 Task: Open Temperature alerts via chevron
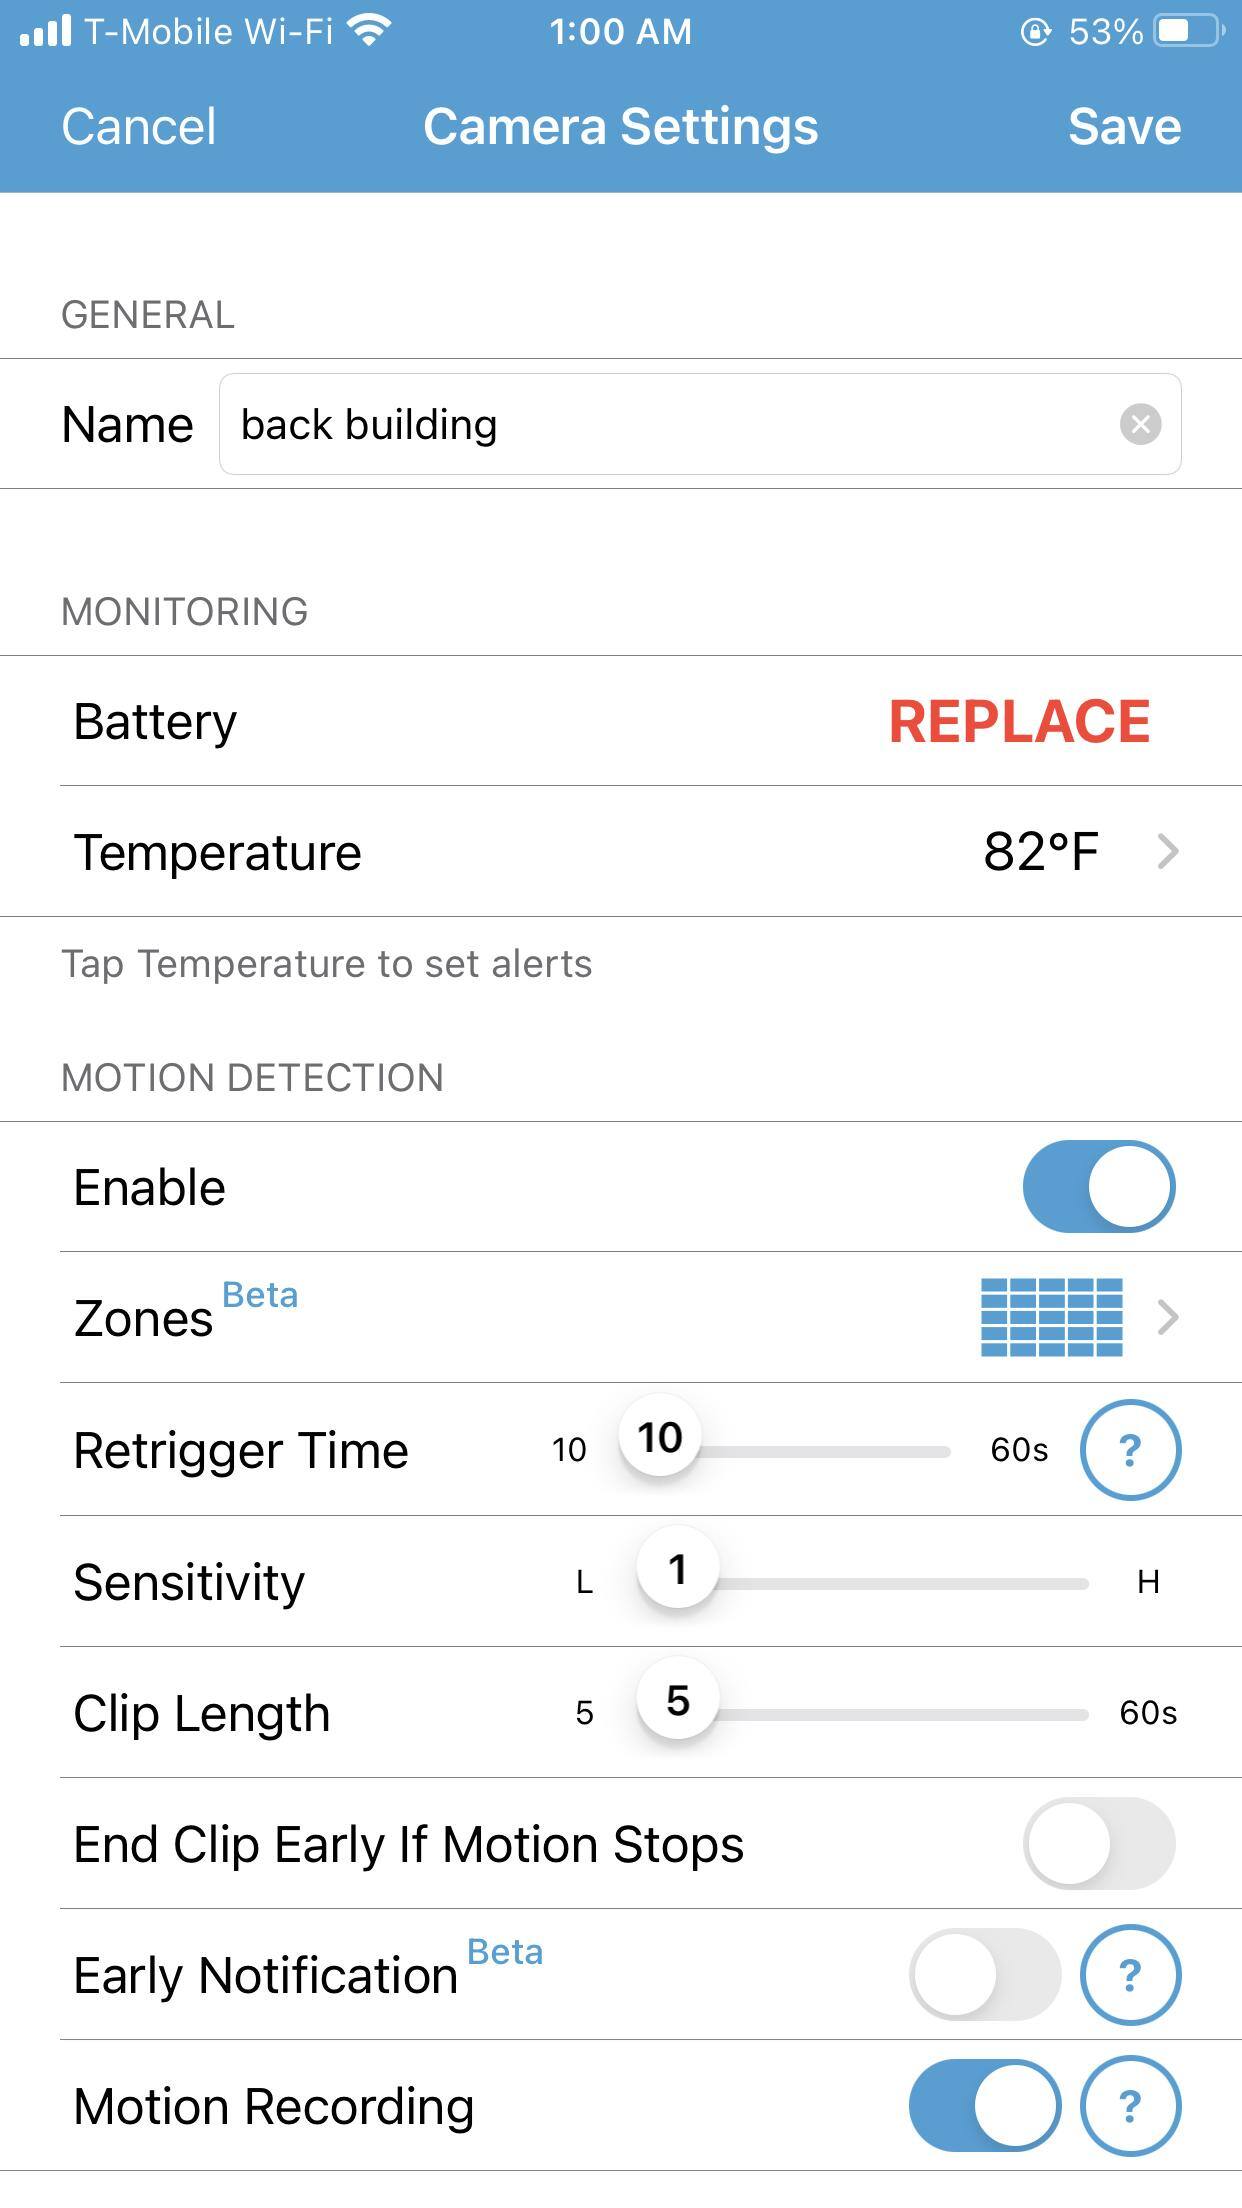click(x=1167, y=852)
